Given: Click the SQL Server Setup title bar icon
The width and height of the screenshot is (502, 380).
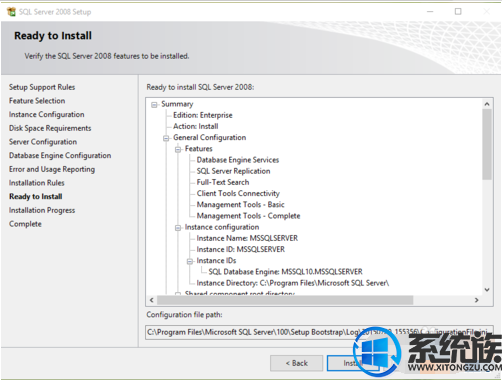Looking at the screenshot, I should tap(11, 12).
